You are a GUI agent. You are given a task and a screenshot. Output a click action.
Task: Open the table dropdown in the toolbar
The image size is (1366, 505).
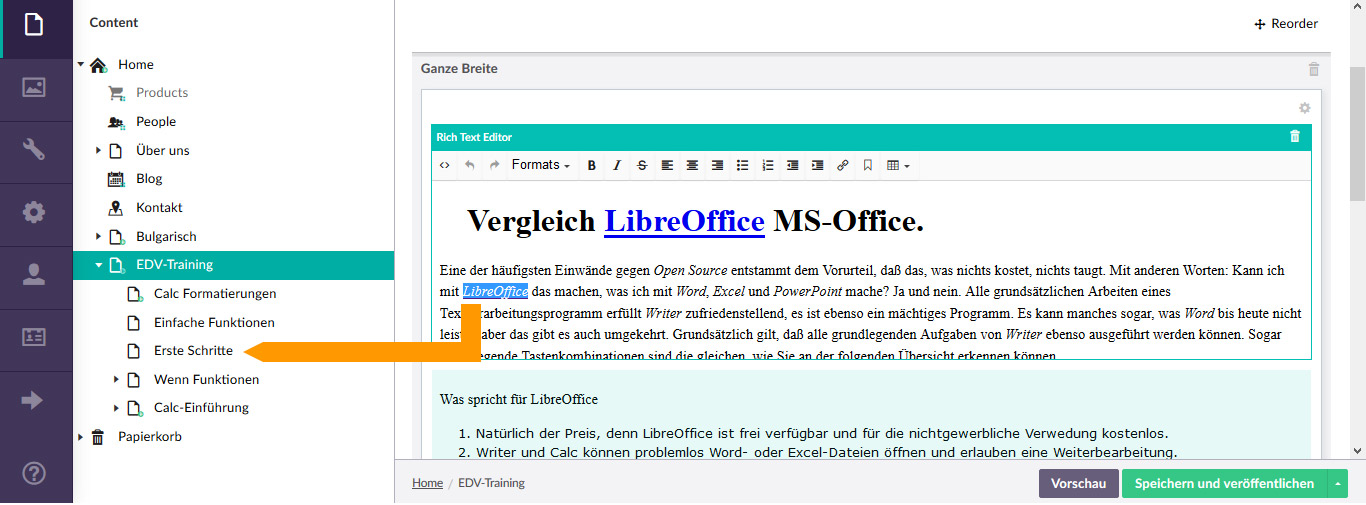click(898, 165)
